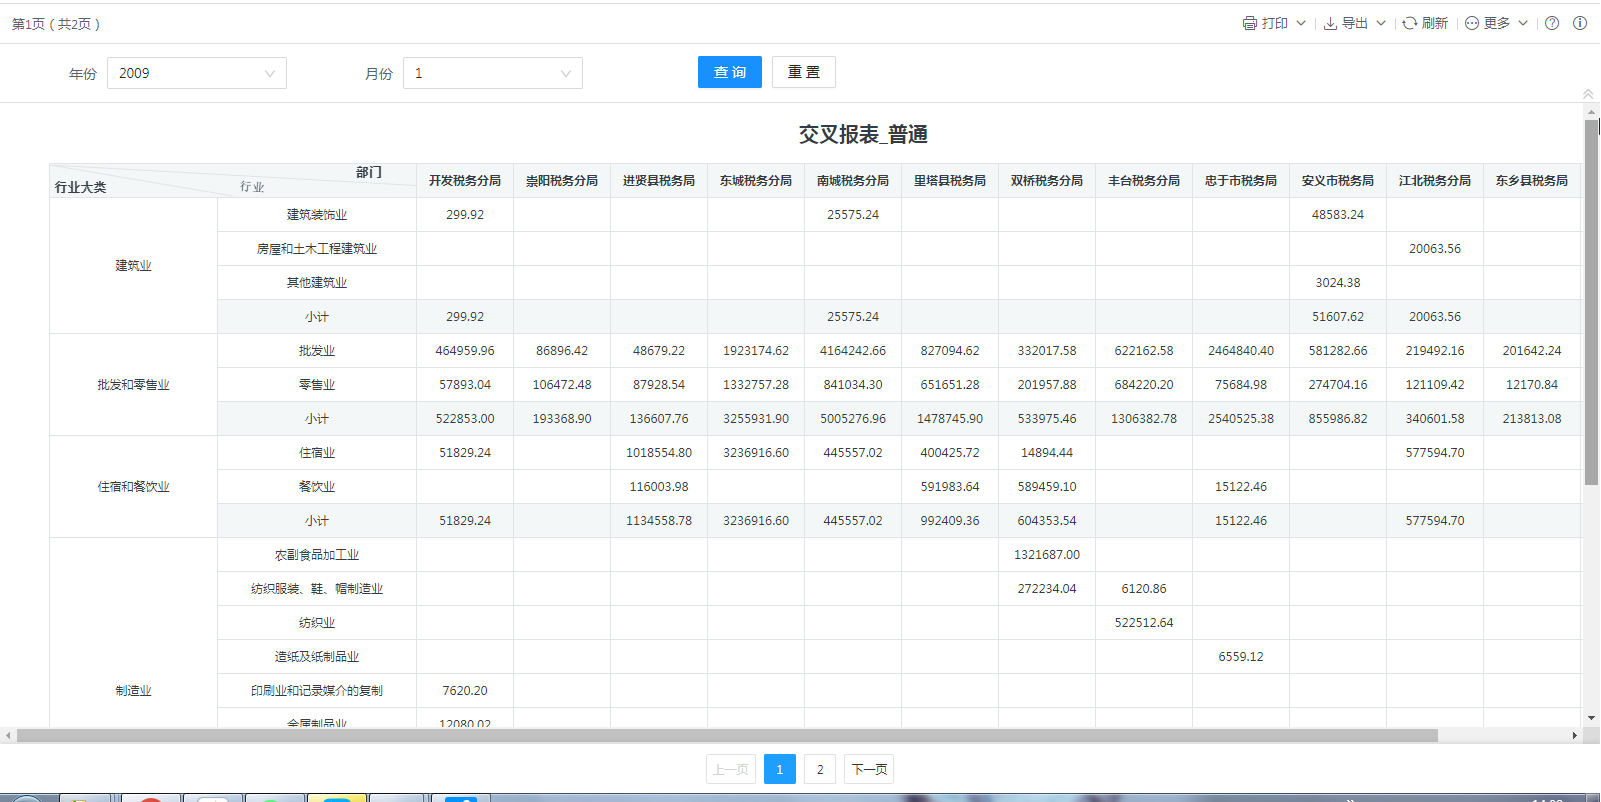Image resolution: width=1601 pixels, height=802 pixels.
Task: Open help via question mark icon
Action: pos(1552,23)
